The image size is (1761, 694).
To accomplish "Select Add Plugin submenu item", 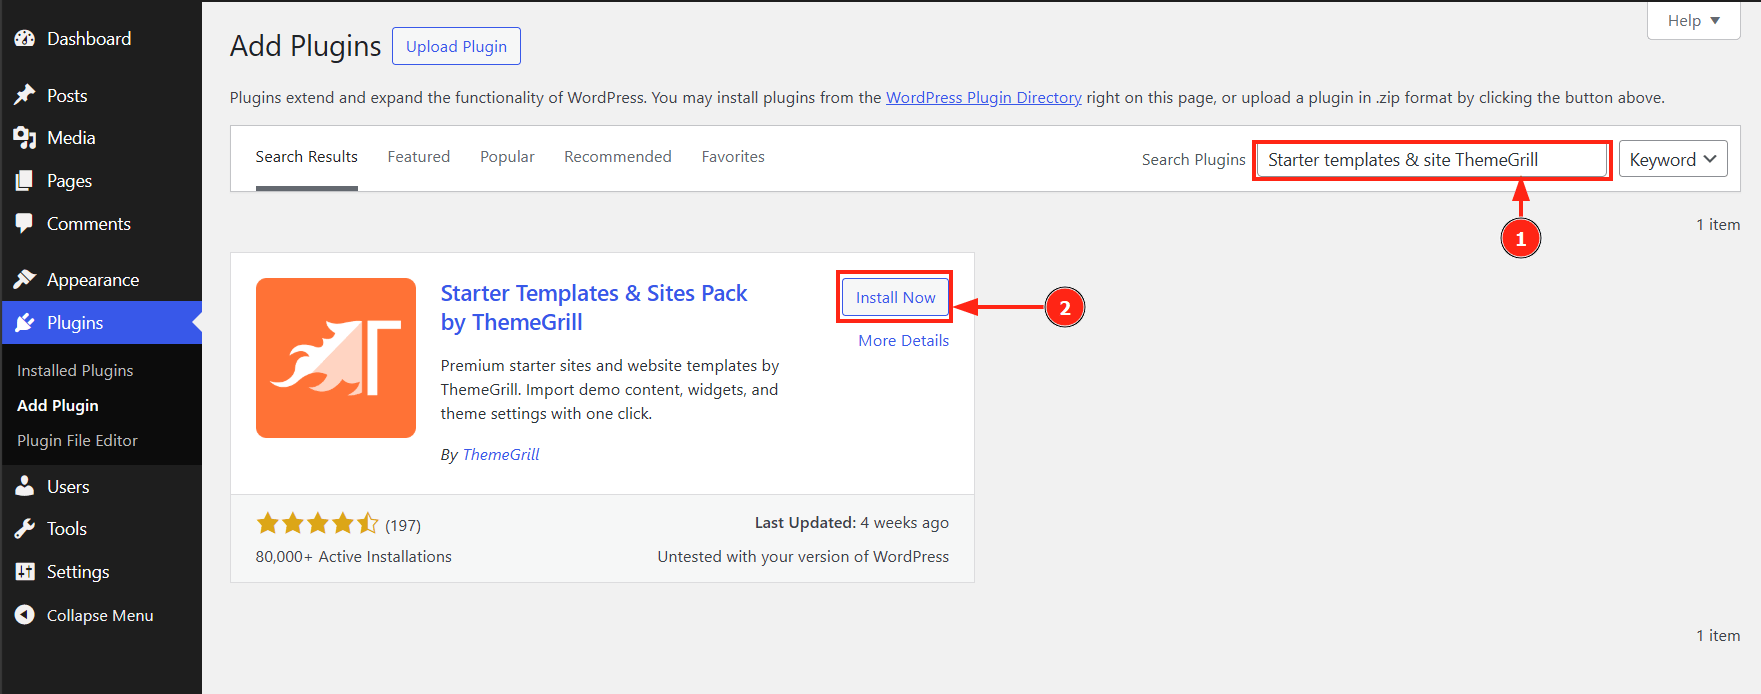I will click(58, 405).
